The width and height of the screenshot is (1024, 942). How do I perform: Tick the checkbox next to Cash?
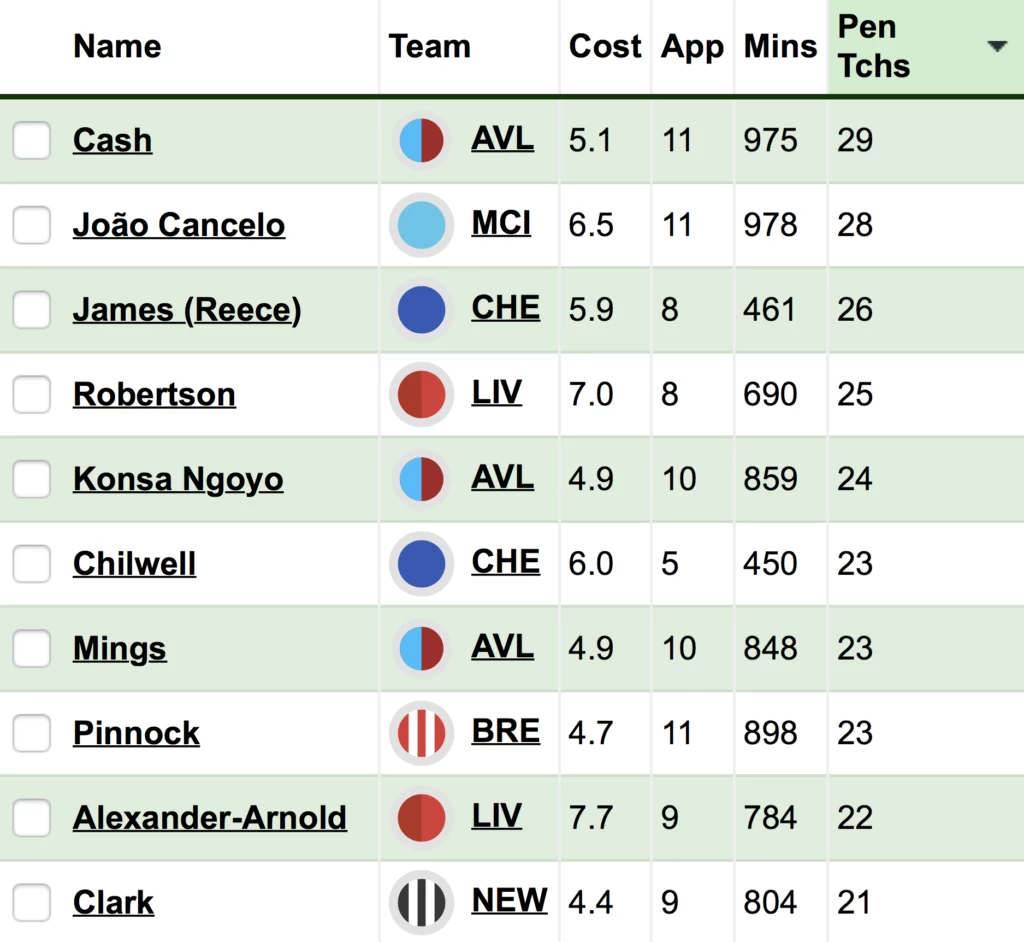point(31,140)
